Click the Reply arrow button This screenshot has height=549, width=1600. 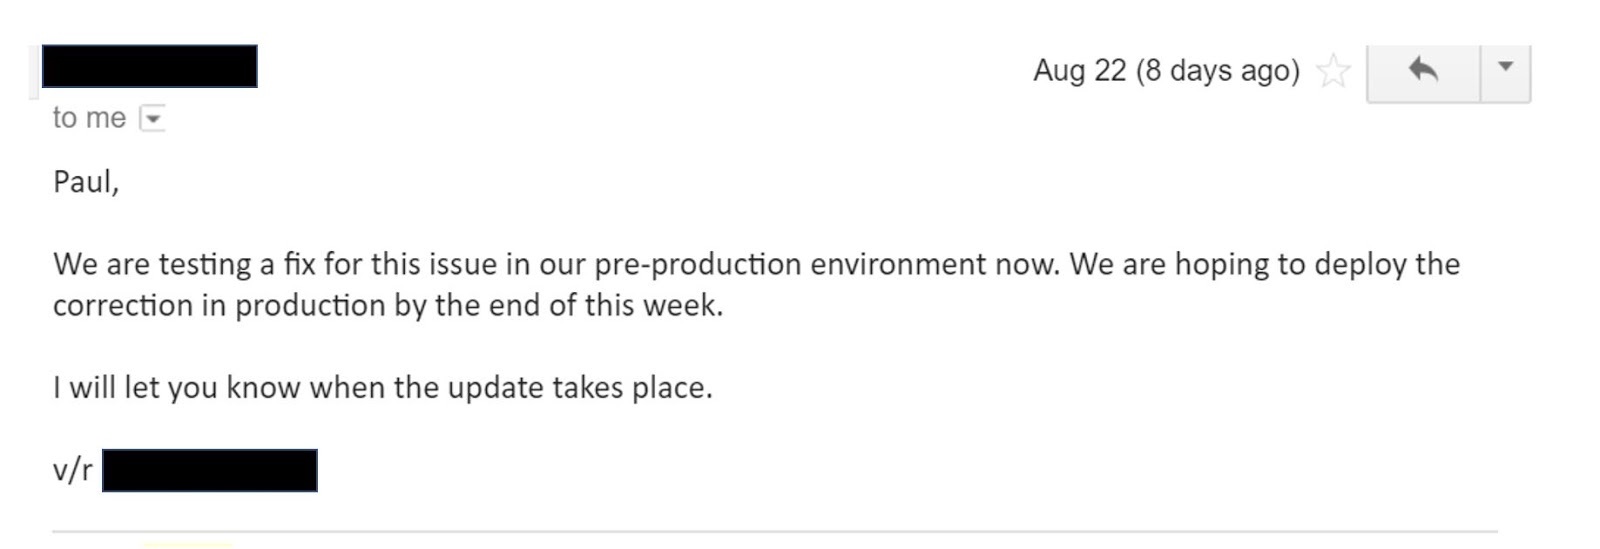point(1422,70)
